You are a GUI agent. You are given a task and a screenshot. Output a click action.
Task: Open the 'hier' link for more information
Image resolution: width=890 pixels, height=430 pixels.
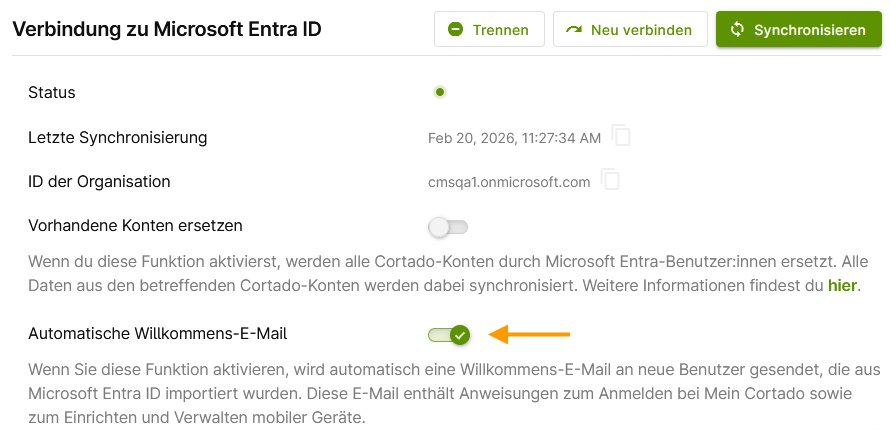coord(842,286)
